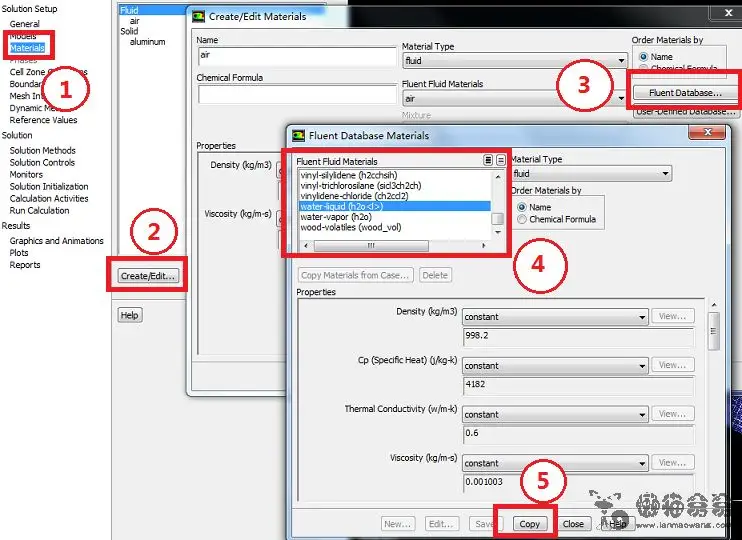
Task: Open Material Type dropdown in Fluent Database Materials
Action: click(591, 174)
